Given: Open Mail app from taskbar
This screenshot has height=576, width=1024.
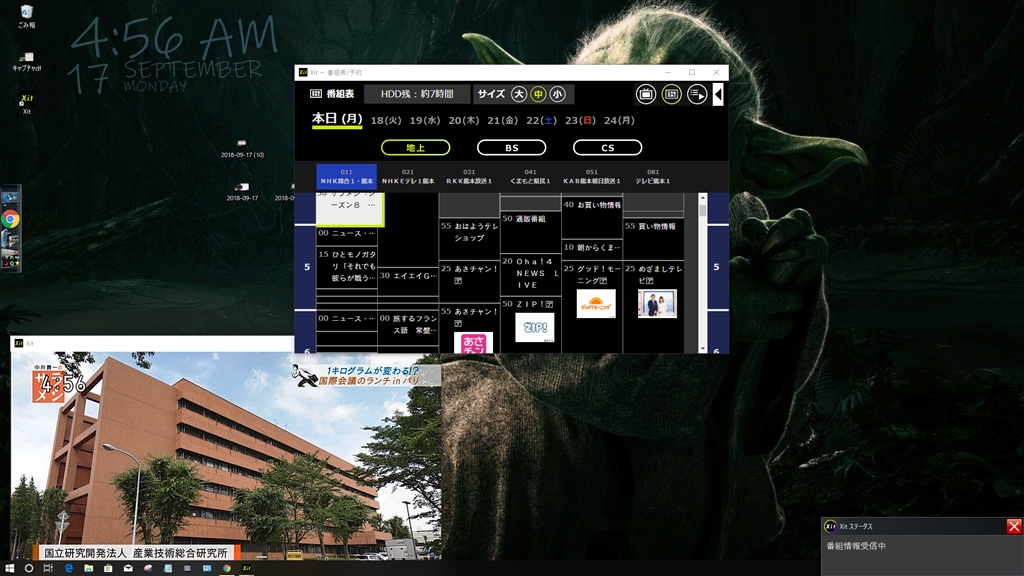Looking at the screenshot, I should (x=128, y=568).
